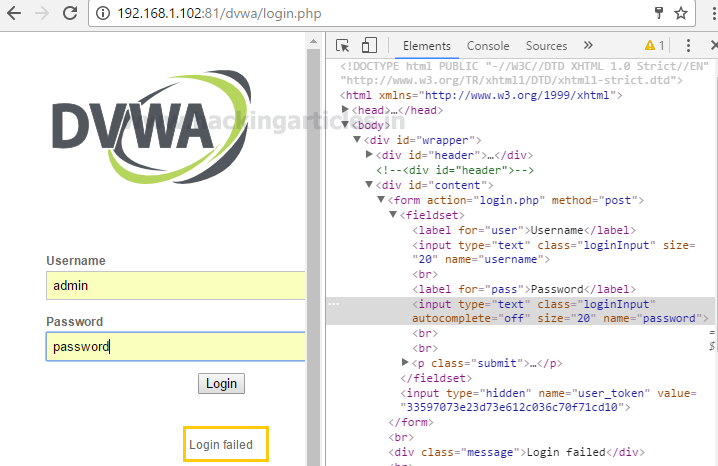Expand the div id header node
This screenshot has width=718, height=466.
[369, 155]
